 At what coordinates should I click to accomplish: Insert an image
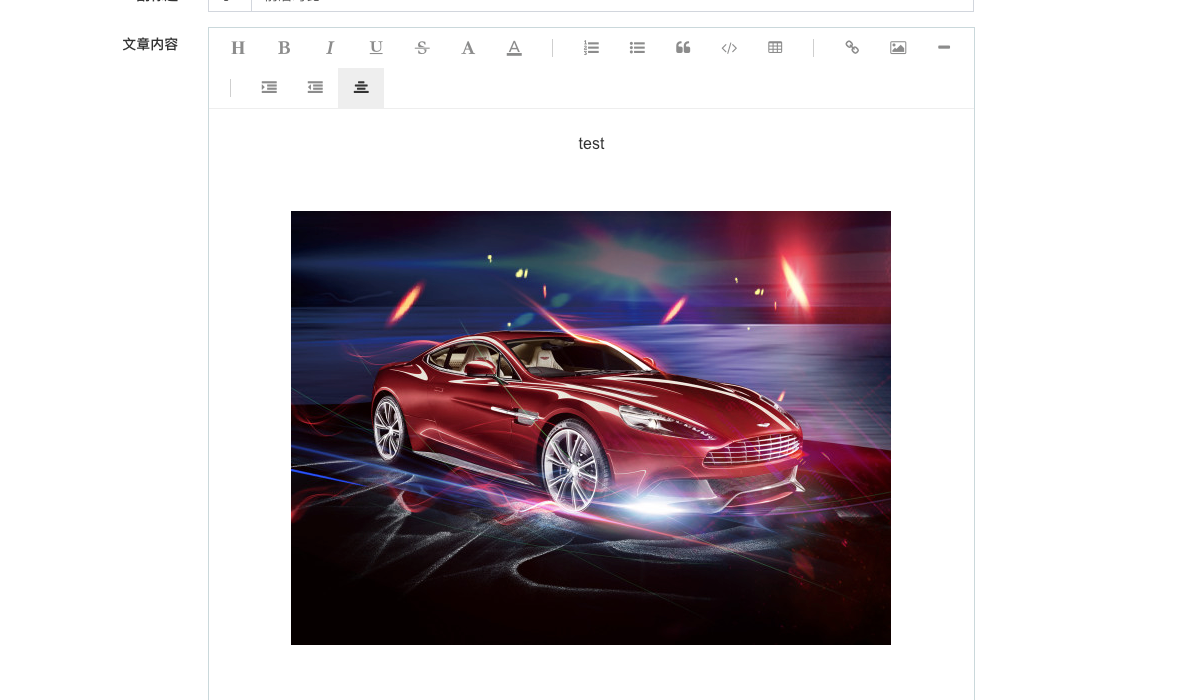point(898,48)
